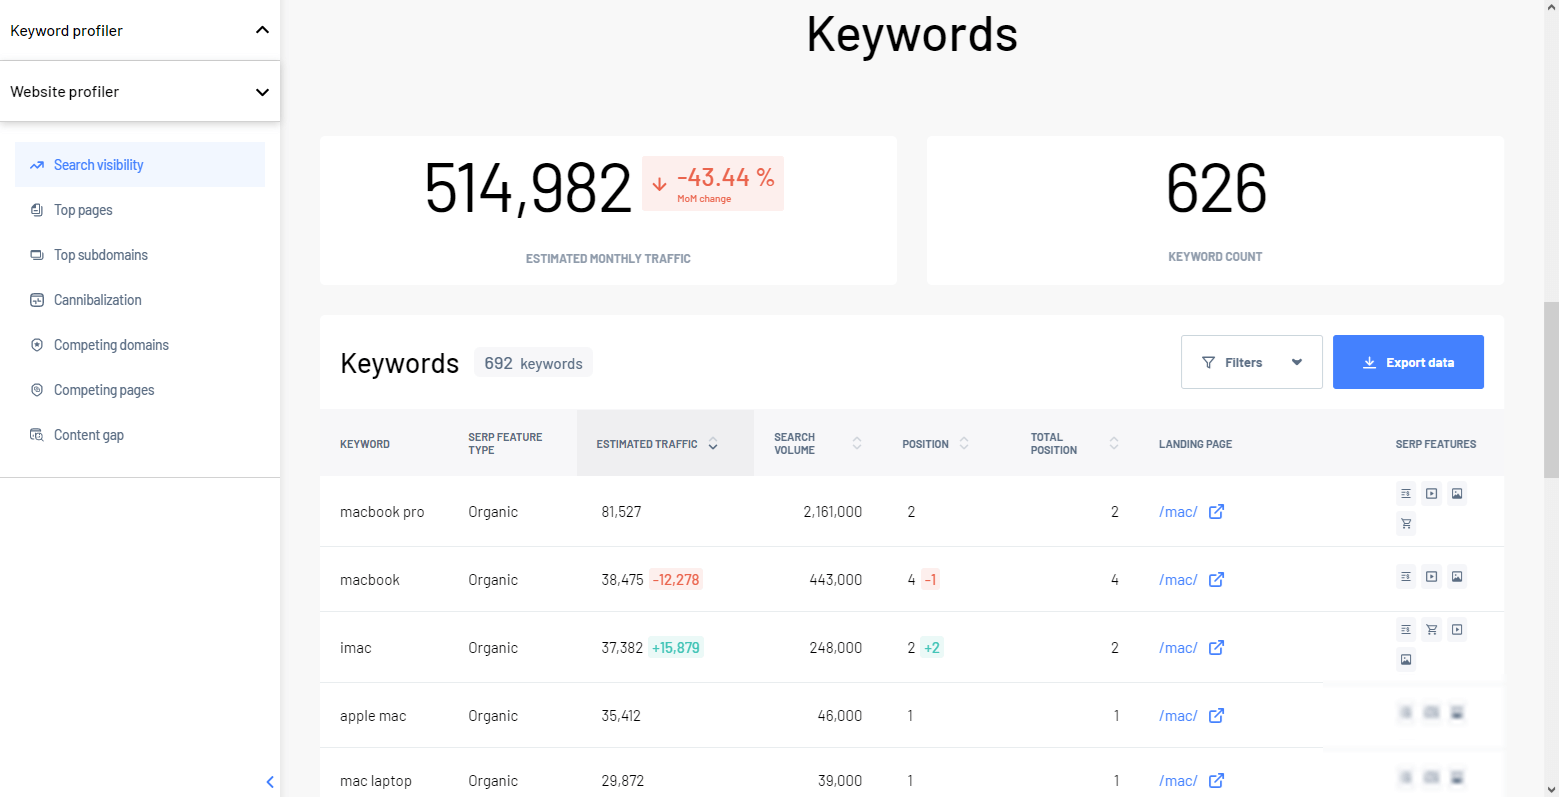The height and width of the screenshot is (797, 1559).
Task: Collapse the sidebar with the left arrow
Action: 270,782
